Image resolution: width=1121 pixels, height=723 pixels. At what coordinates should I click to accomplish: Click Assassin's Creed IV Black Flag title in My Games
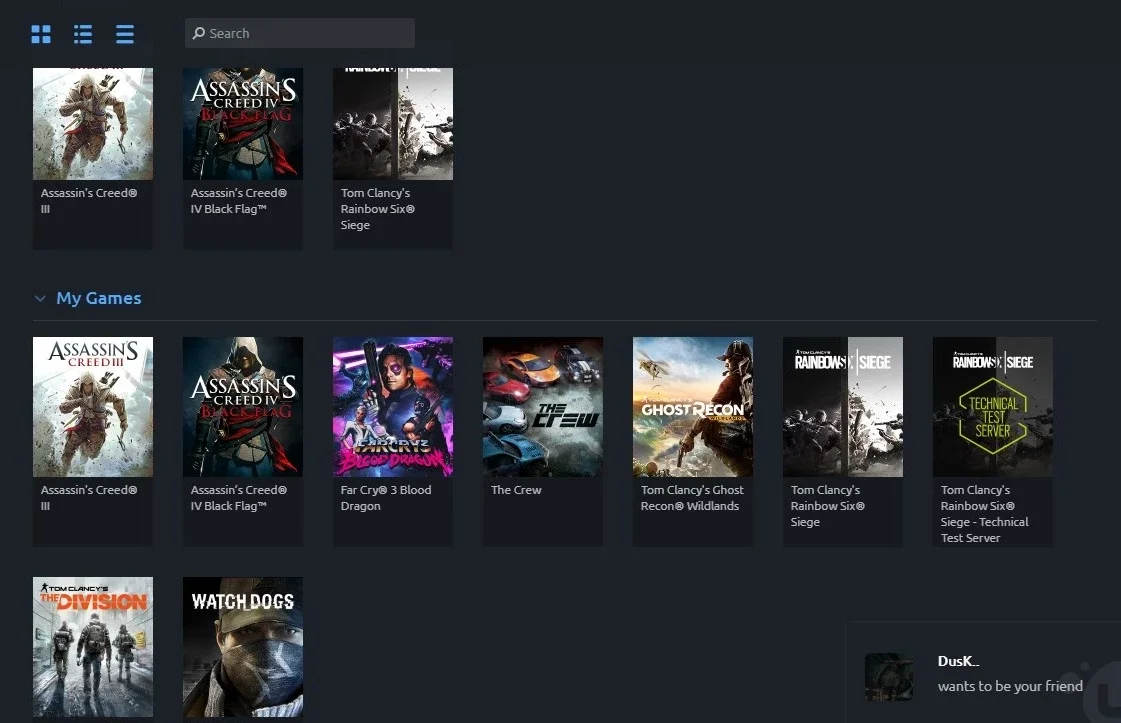pos(239,498)
